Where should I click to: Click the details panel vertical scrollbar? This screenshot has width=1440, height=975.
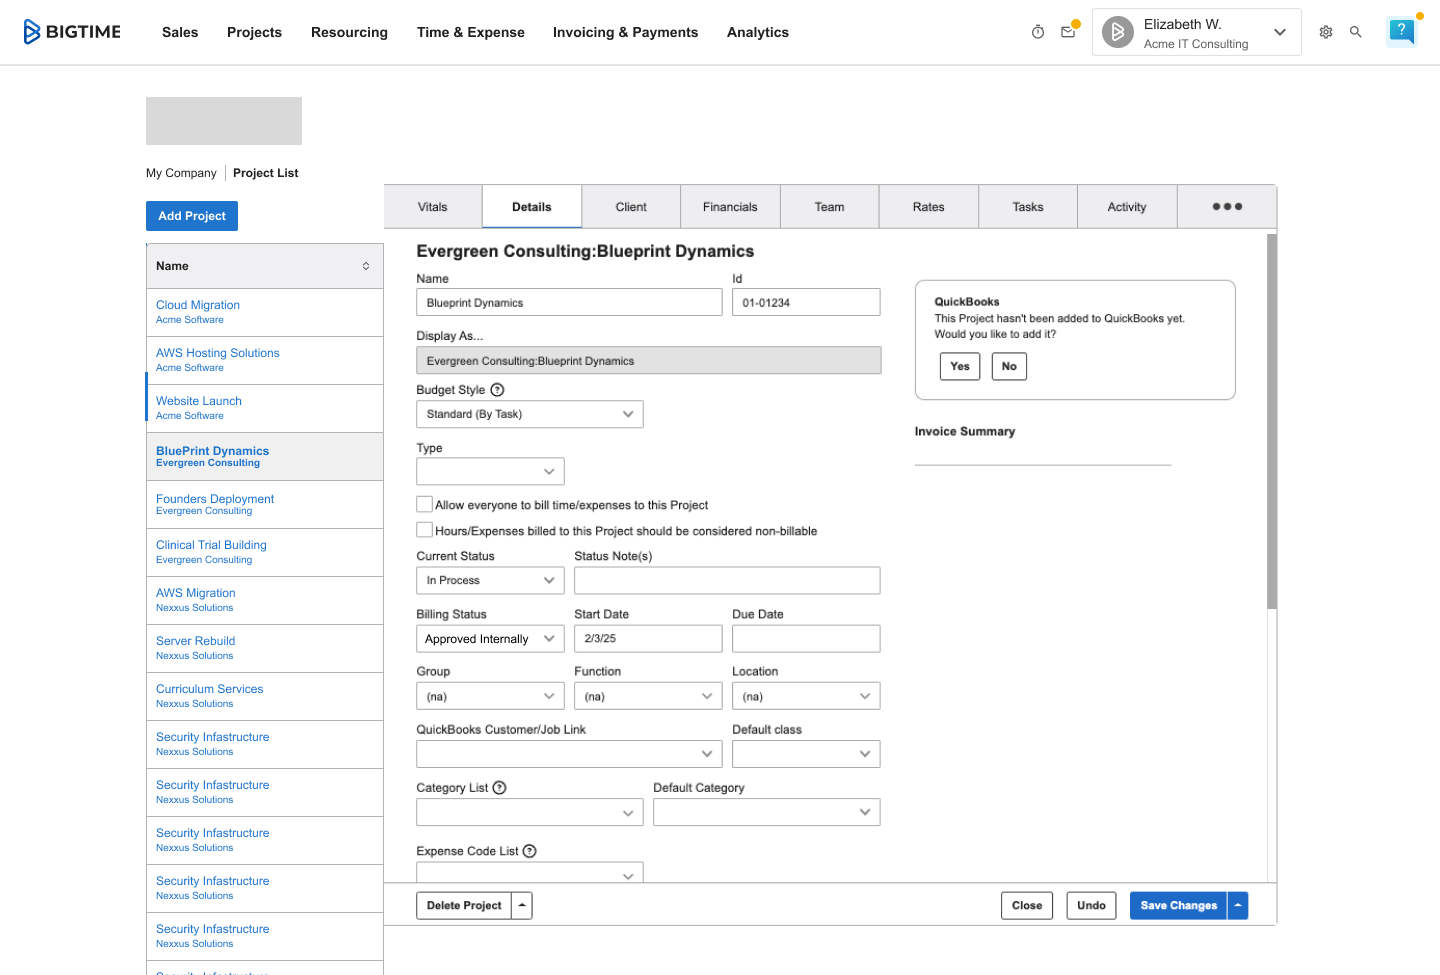[x=1272, y=420]
